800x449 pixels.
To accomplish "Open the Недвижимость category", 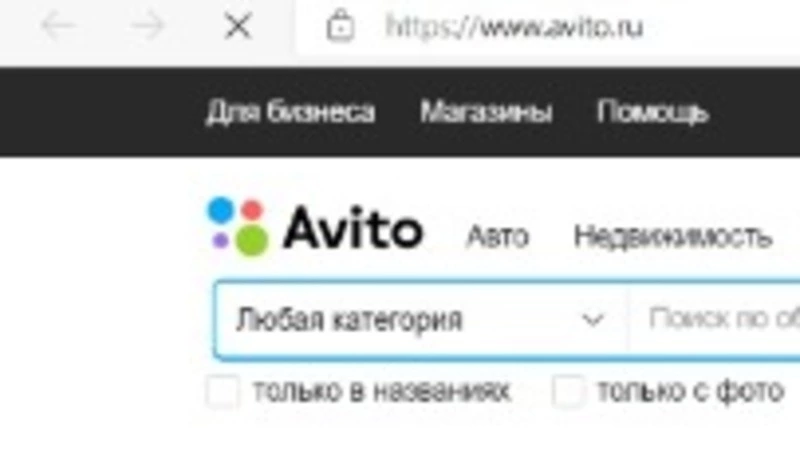I will 672,236.
